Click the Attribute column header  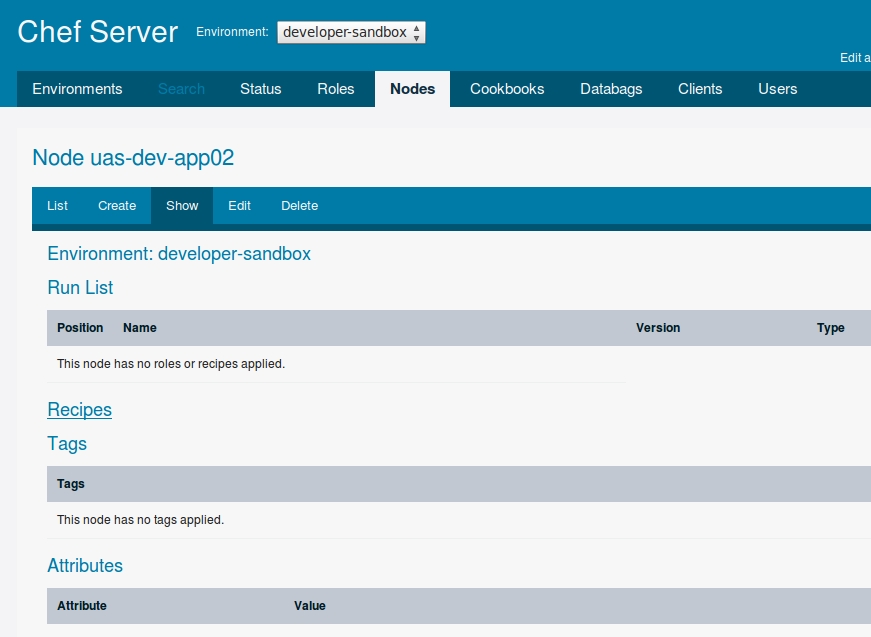(x=82, y=606)
